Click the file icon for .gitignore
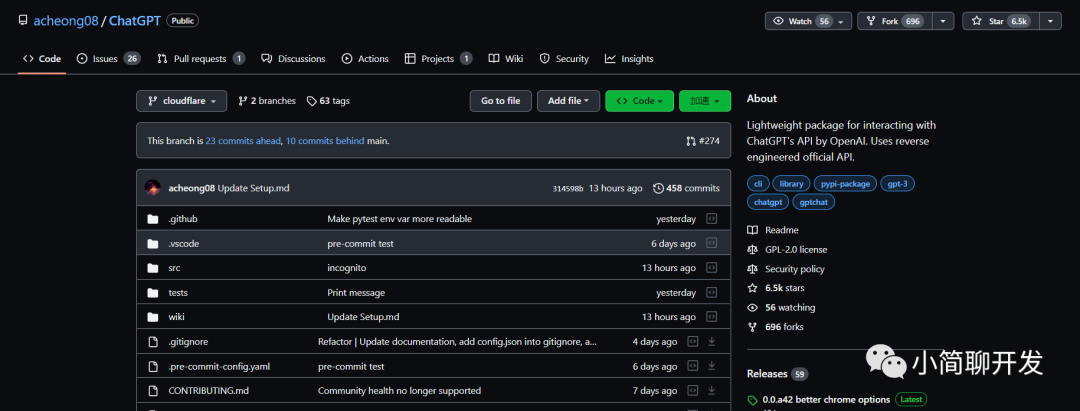This screenshot has width=1080, height=411. [x=153, y=341]
